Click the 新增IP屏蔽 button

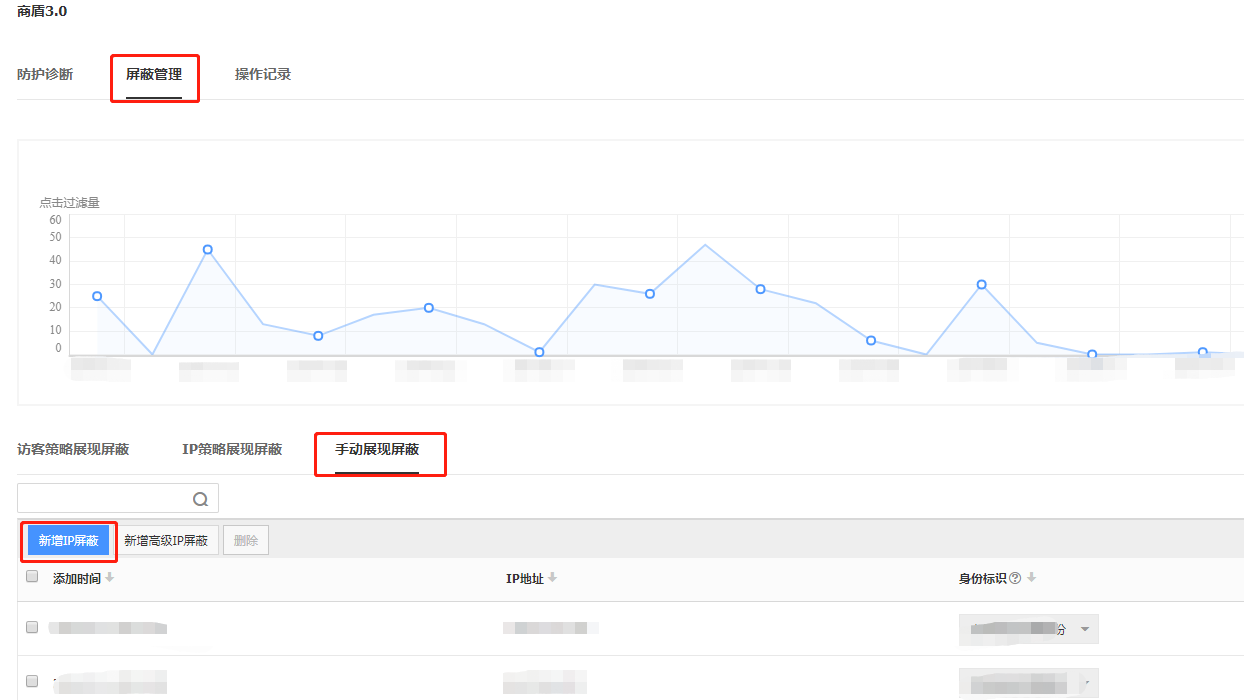pyautogui.click(x=69, y=540)
